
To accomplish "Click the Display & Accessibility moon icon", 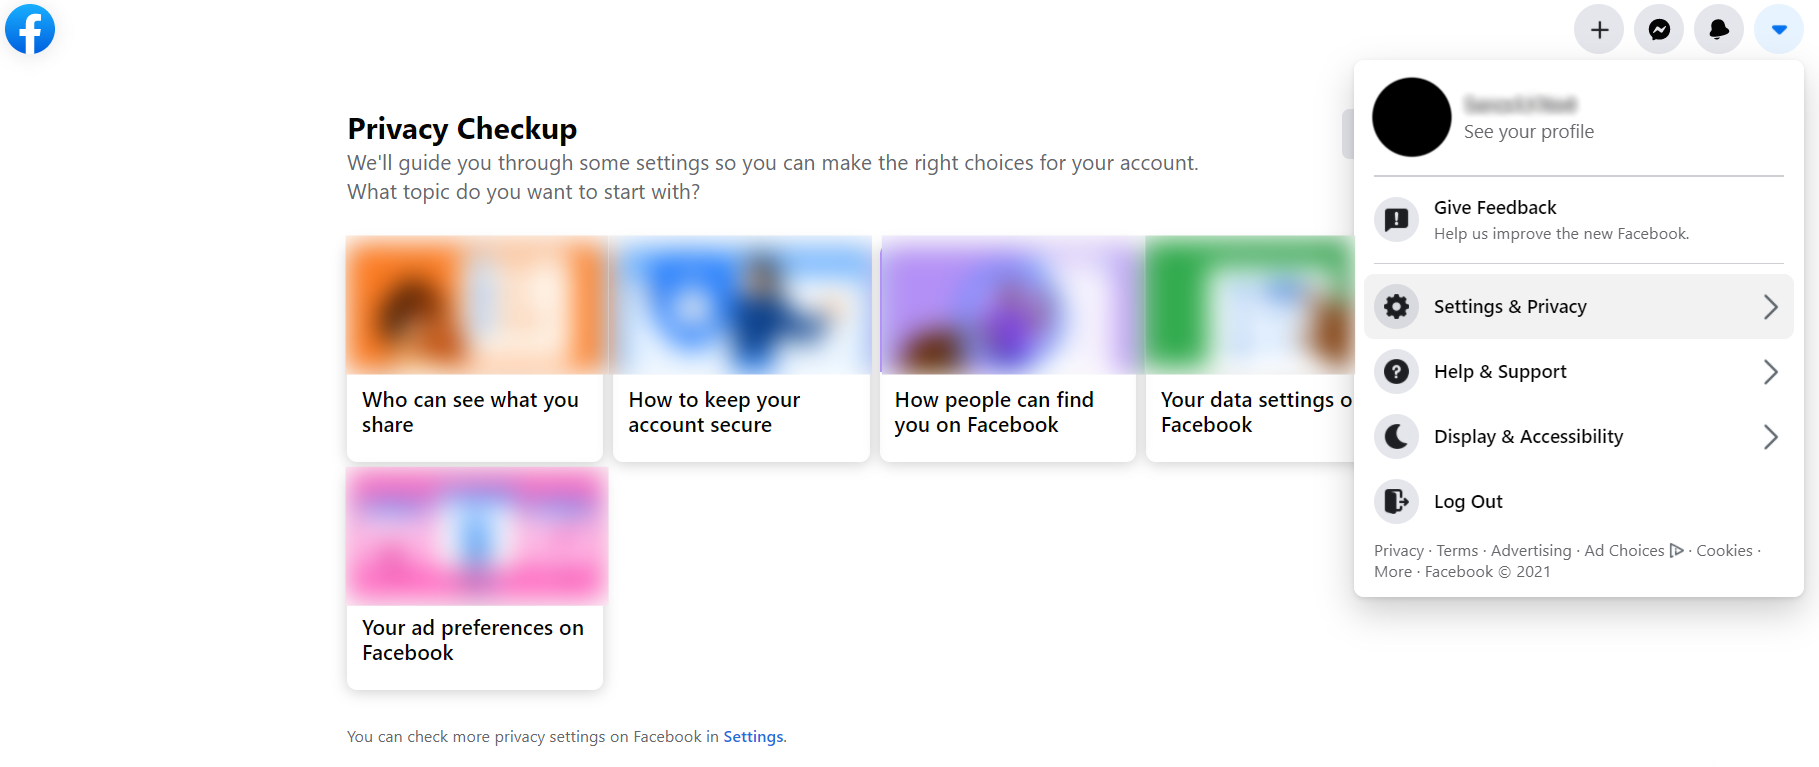I will coord(1396,436).
